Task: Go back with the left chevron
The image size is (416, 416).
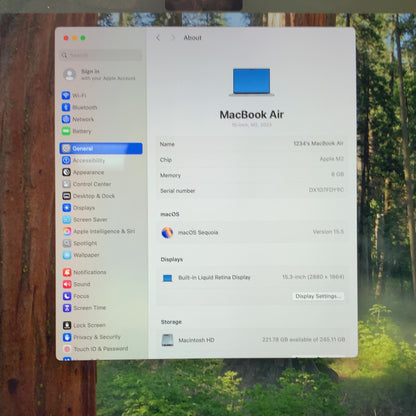Action: pos(158,38)
